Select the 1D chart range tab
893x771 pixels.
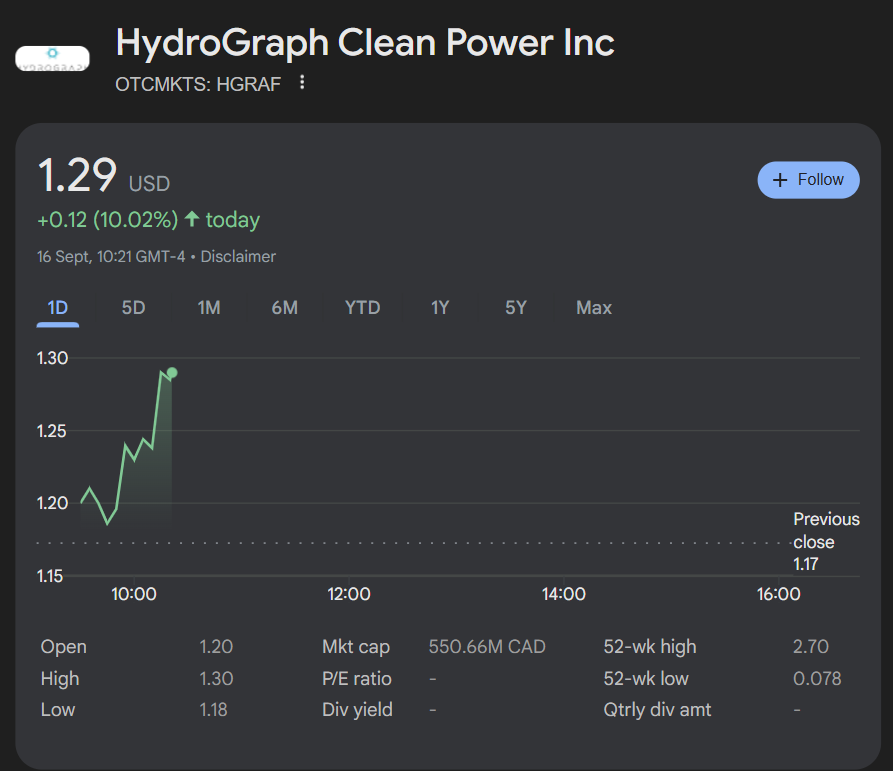58,308
